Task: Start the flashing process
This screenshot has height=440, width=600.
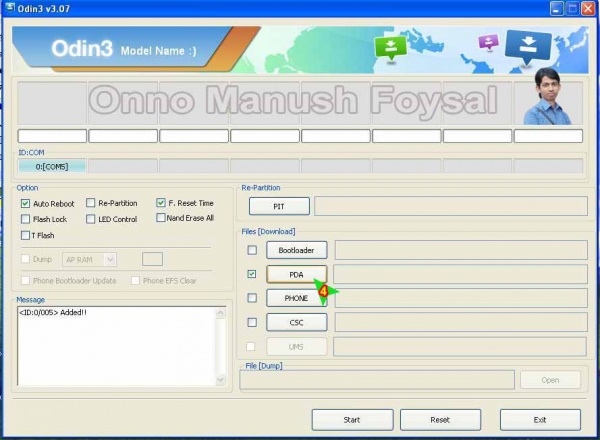Action: [352, 420]
